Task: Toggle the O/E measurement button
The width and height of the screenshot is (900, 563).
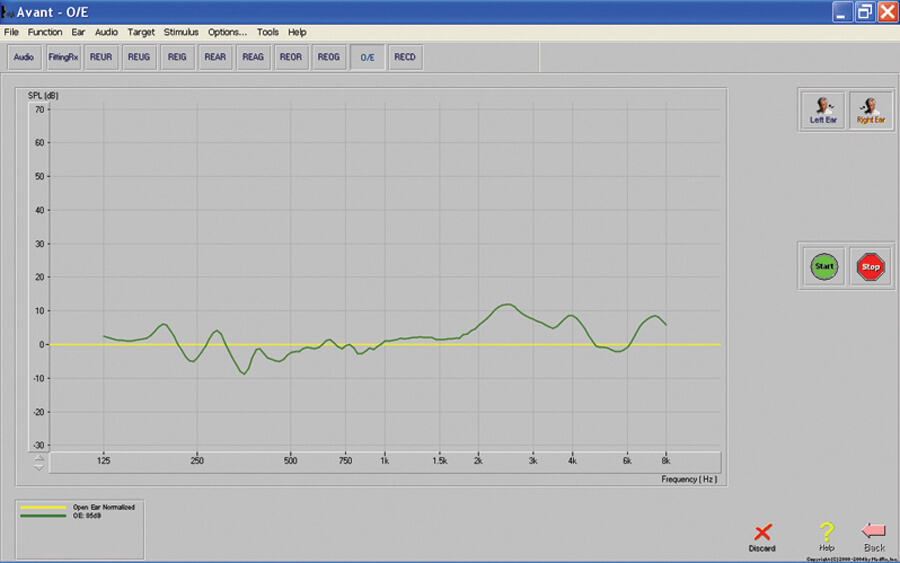Action: (367, 57)
